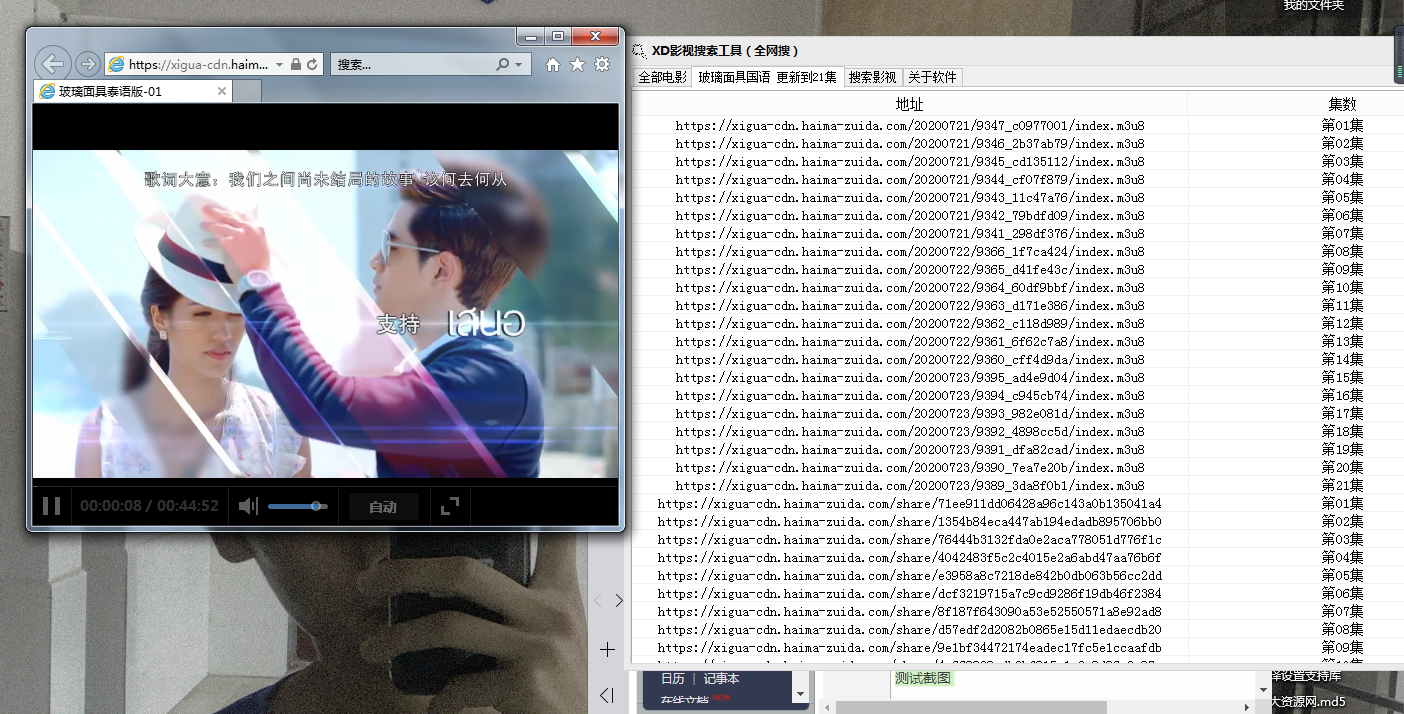The height and width of the screenshot is (714, 1404).
Task: Mute the video player volume
Action: (x=247, y=506)
